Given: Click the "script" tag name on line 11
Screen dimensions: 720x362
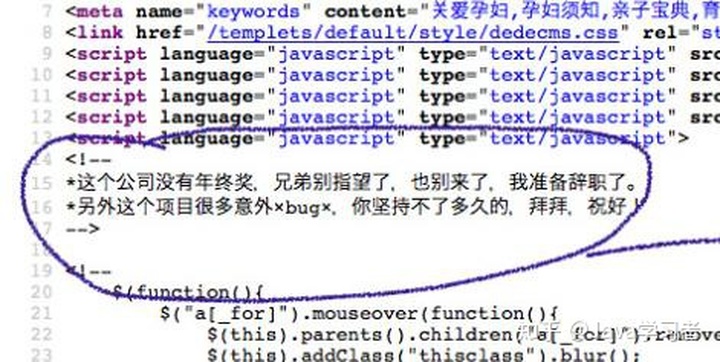Looking at the screenshot, I should (x=112, y=96).
